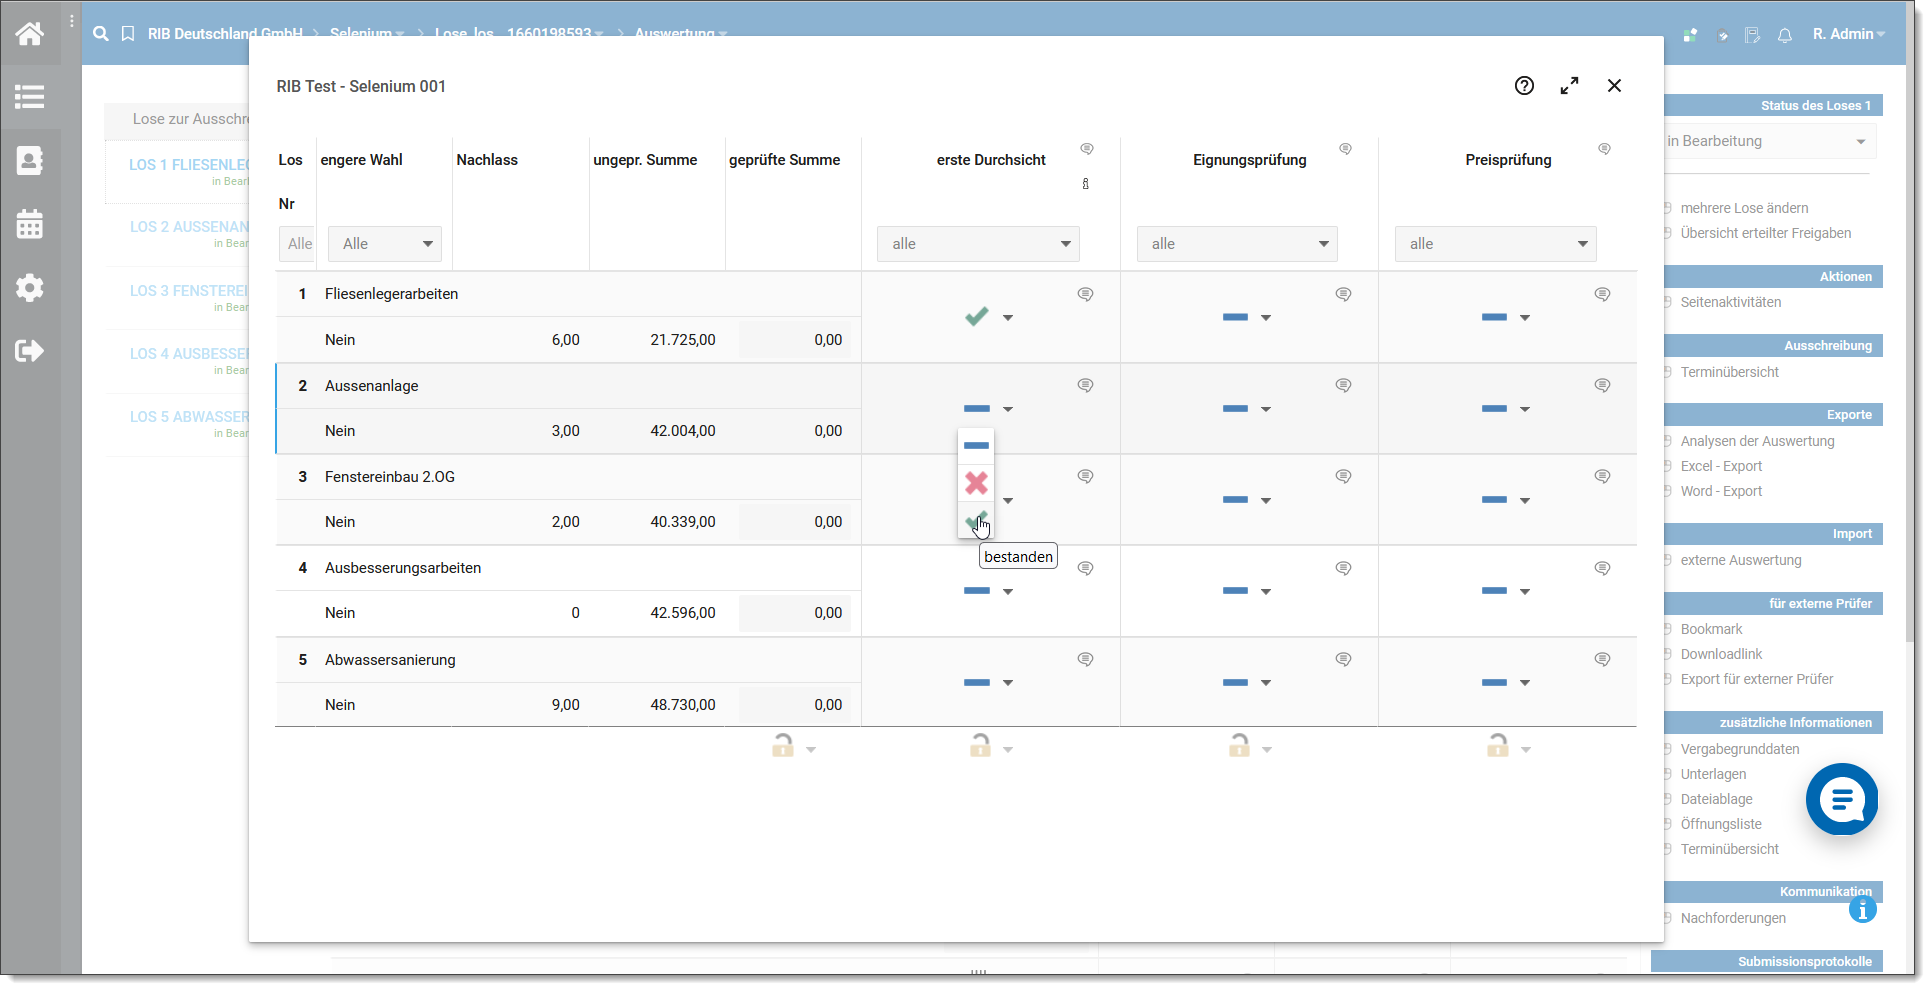Click the bookmark icon in the header
The height and width of the screenshot is (990, 1930).
(128, 34)
